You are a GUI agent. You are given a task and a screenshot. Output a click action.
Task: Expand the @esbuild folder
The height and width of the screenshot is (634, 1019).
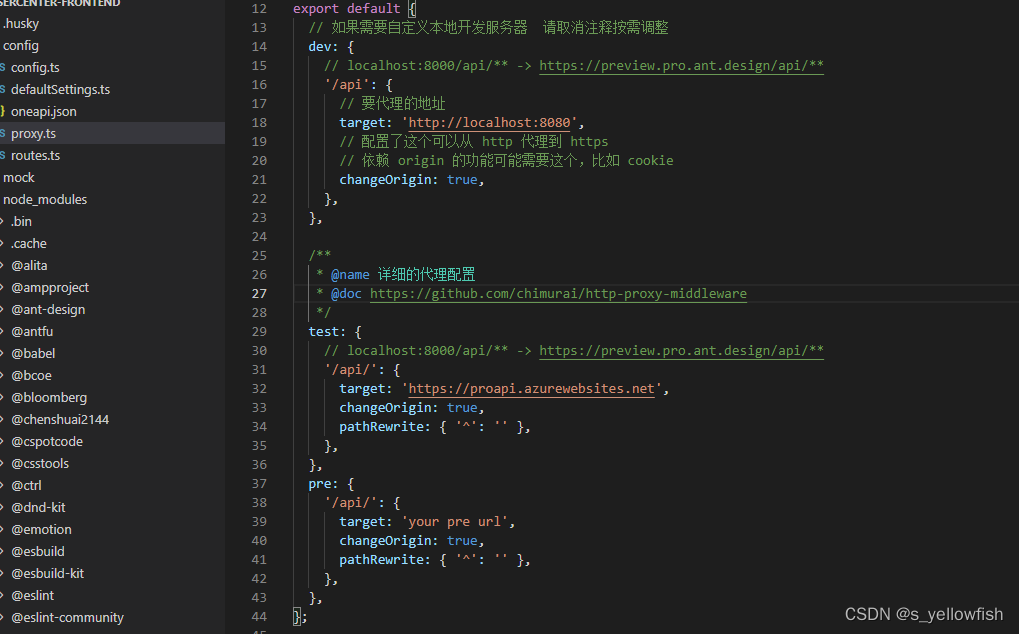(x=38, y=552)
